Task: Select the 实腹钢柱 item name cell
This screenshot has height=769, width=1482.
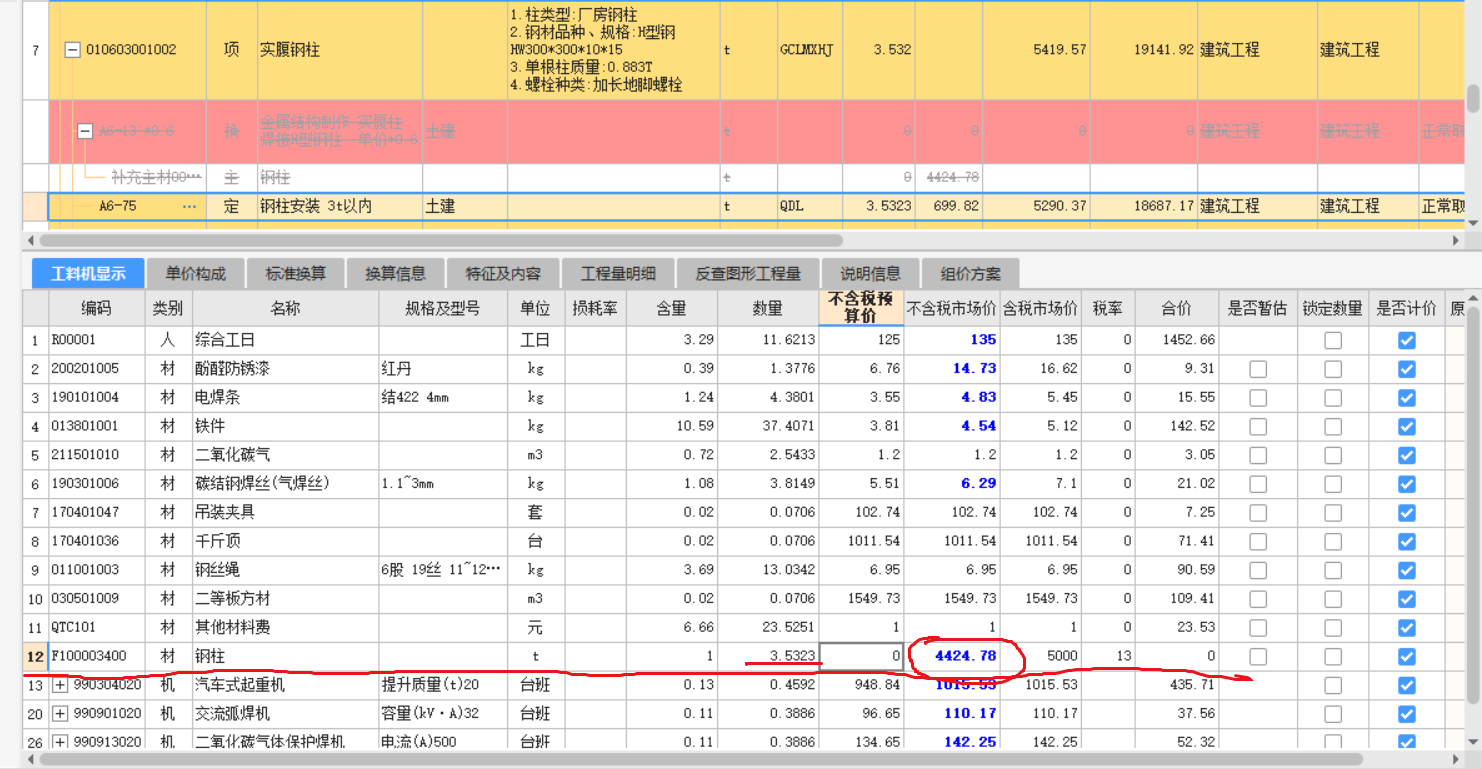Action: 339,50
